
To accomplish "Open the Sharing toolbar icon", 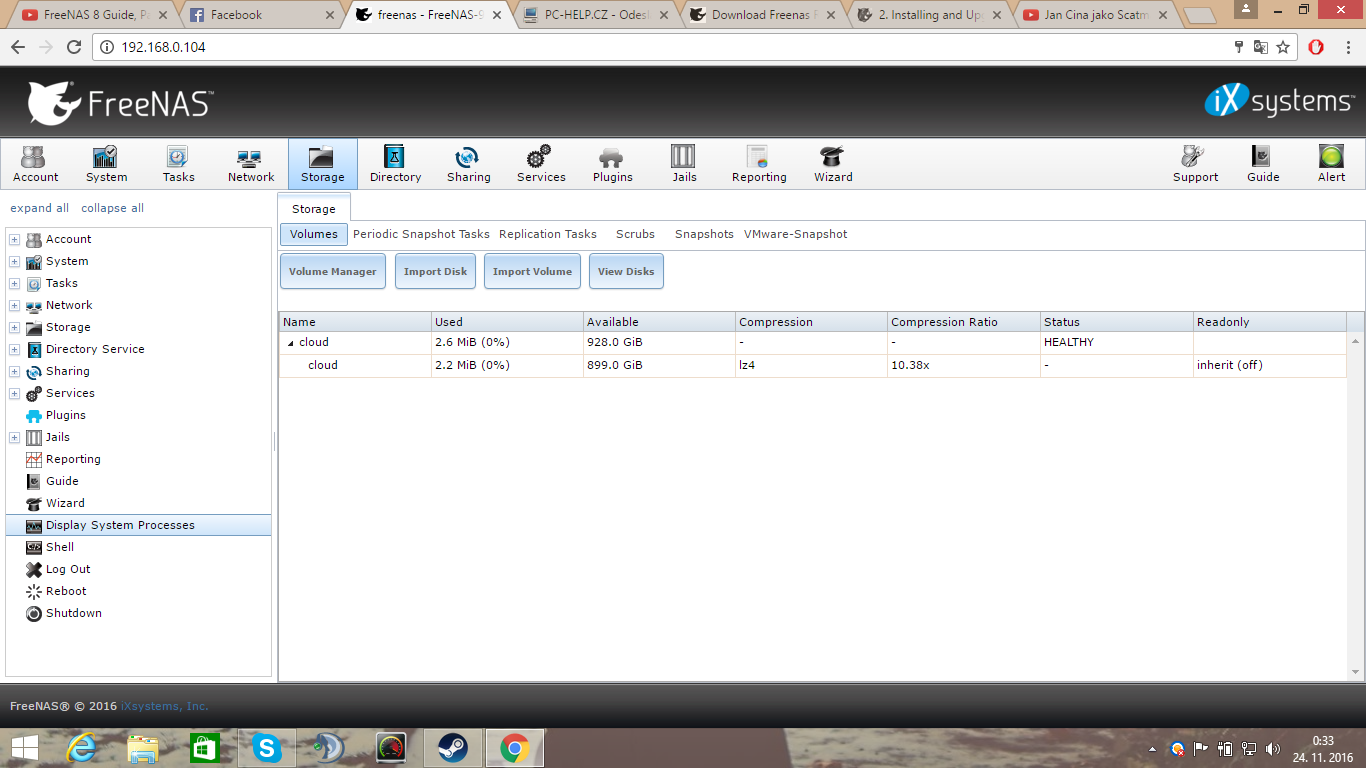I will (x=468, y=164).
